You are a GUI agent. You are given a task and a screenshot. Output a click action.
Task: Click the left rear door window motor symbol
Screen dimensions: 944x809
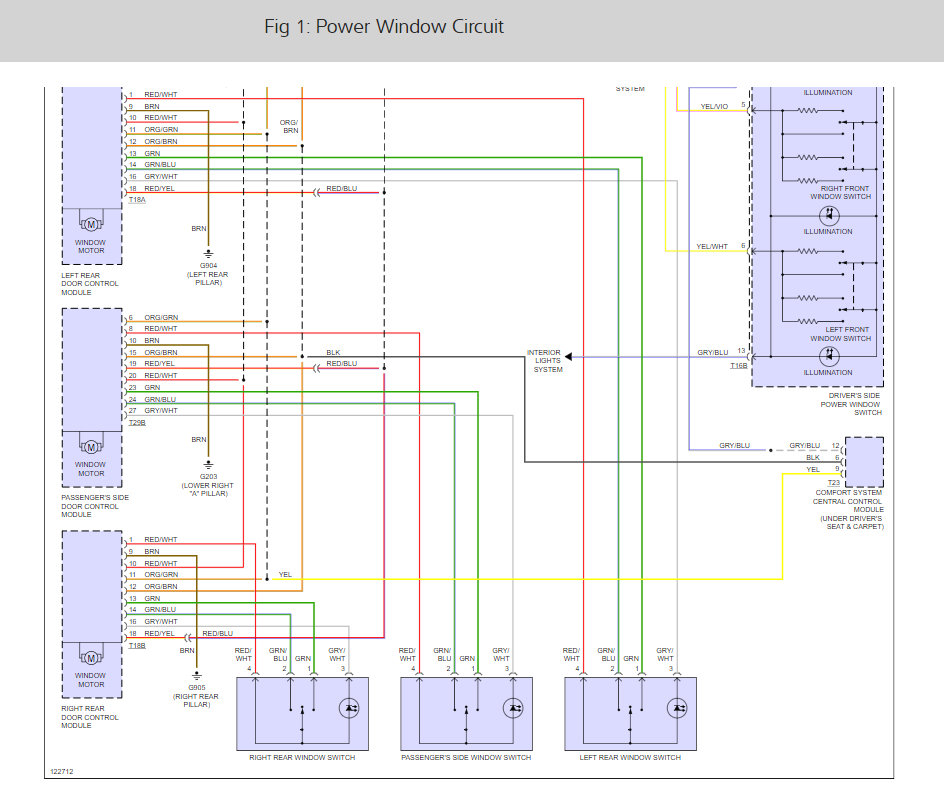[x=91, y=224]
